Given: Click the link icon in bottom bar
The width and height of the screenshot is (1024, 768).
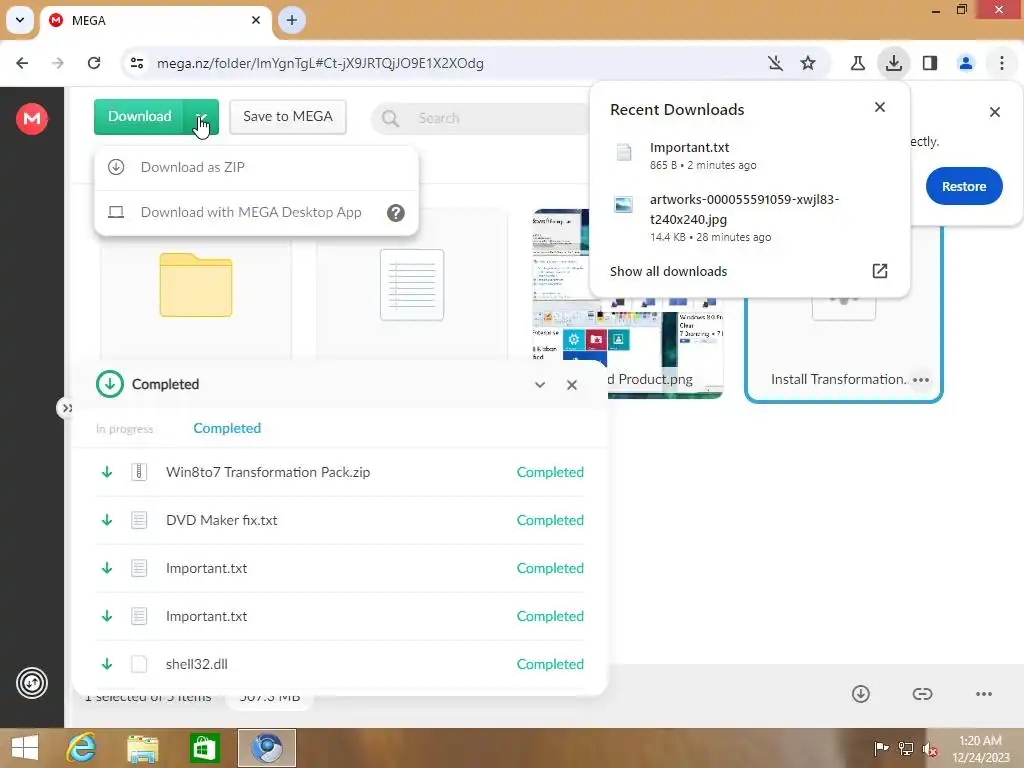Looking at the screenshot, I should point(922,694).
